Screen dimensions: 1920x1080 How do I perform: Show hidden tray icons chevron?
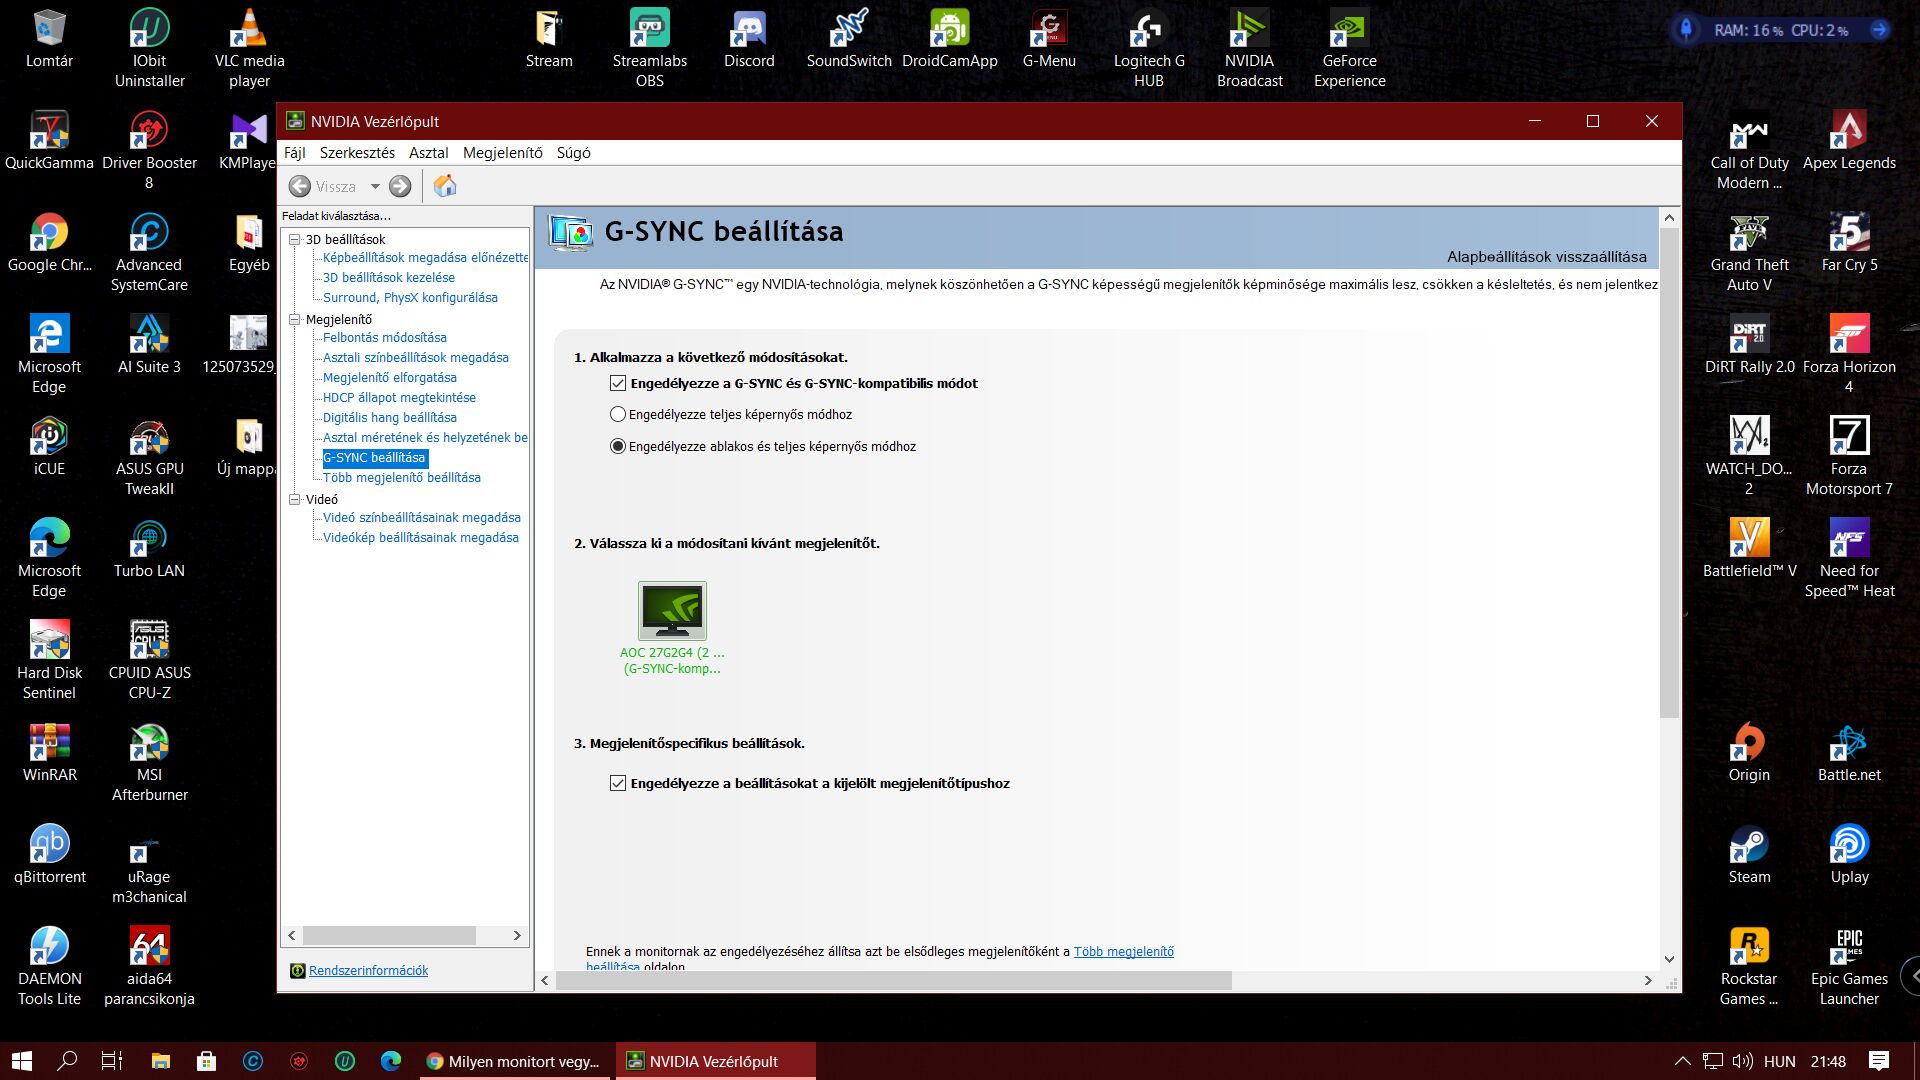[1682, 1061]
